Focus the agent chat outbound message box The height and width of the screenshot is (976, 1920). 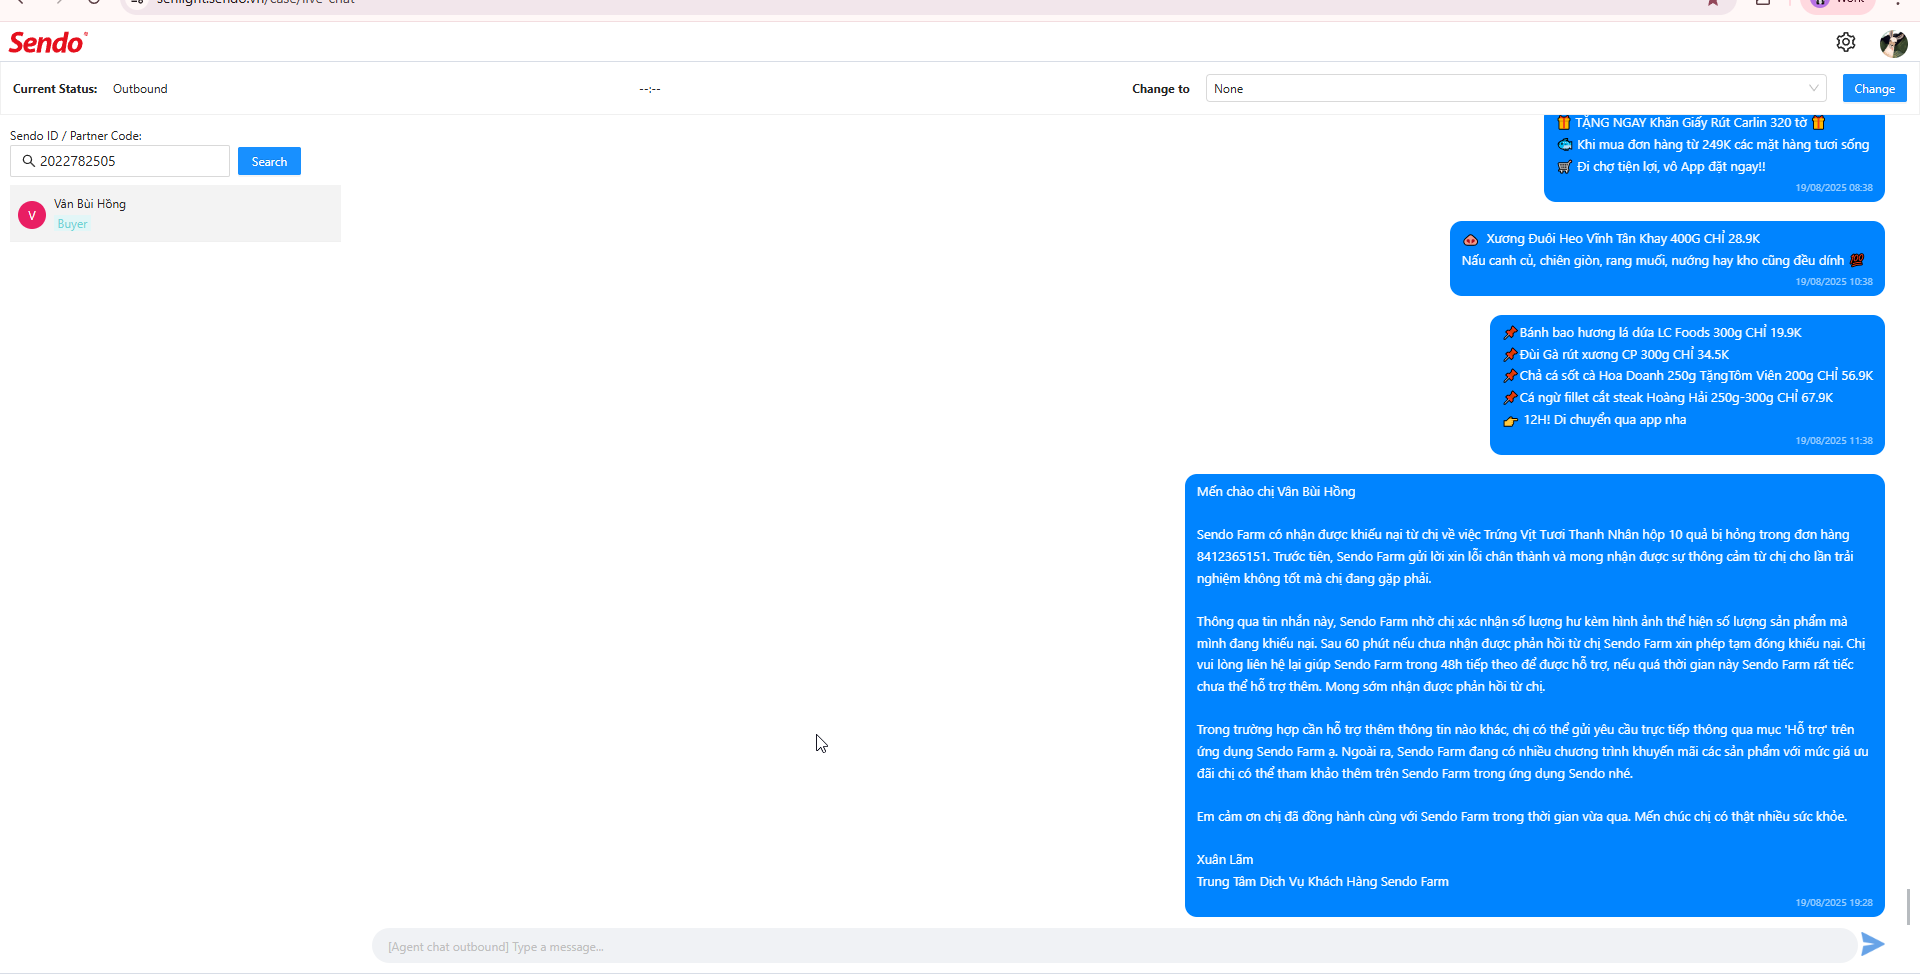(1114, 946)
